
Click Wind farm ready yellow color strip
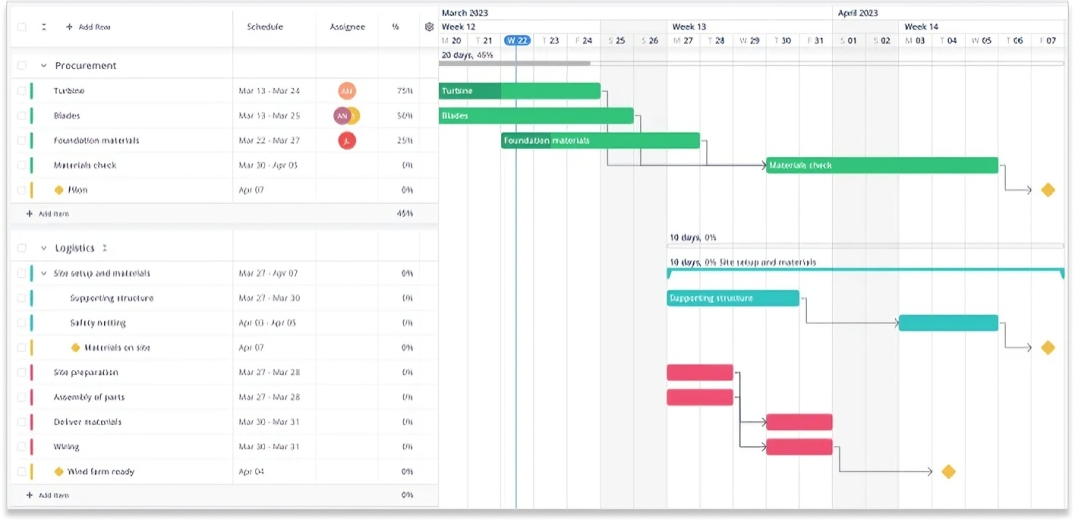[x=32, y=472]
